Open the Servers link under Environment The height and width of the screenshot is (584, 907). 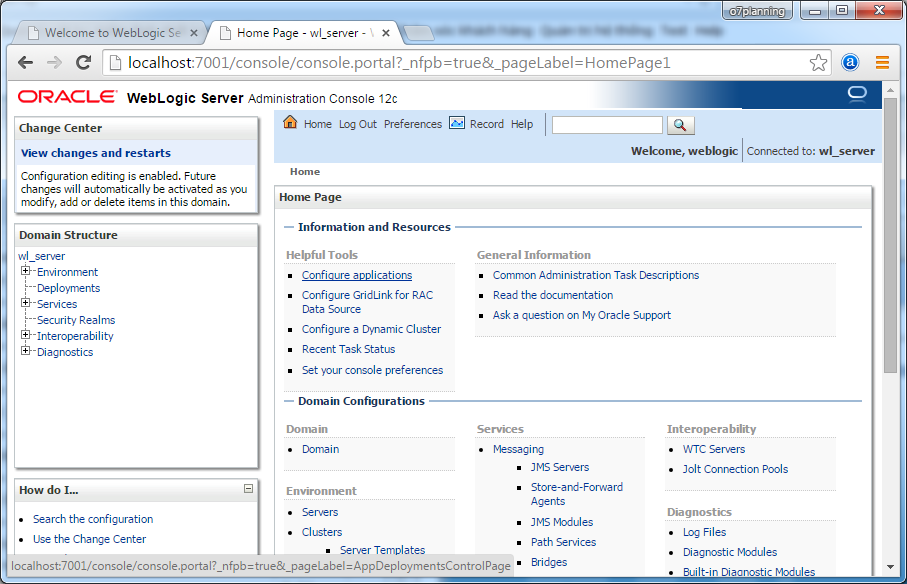[x=320, y=512]
